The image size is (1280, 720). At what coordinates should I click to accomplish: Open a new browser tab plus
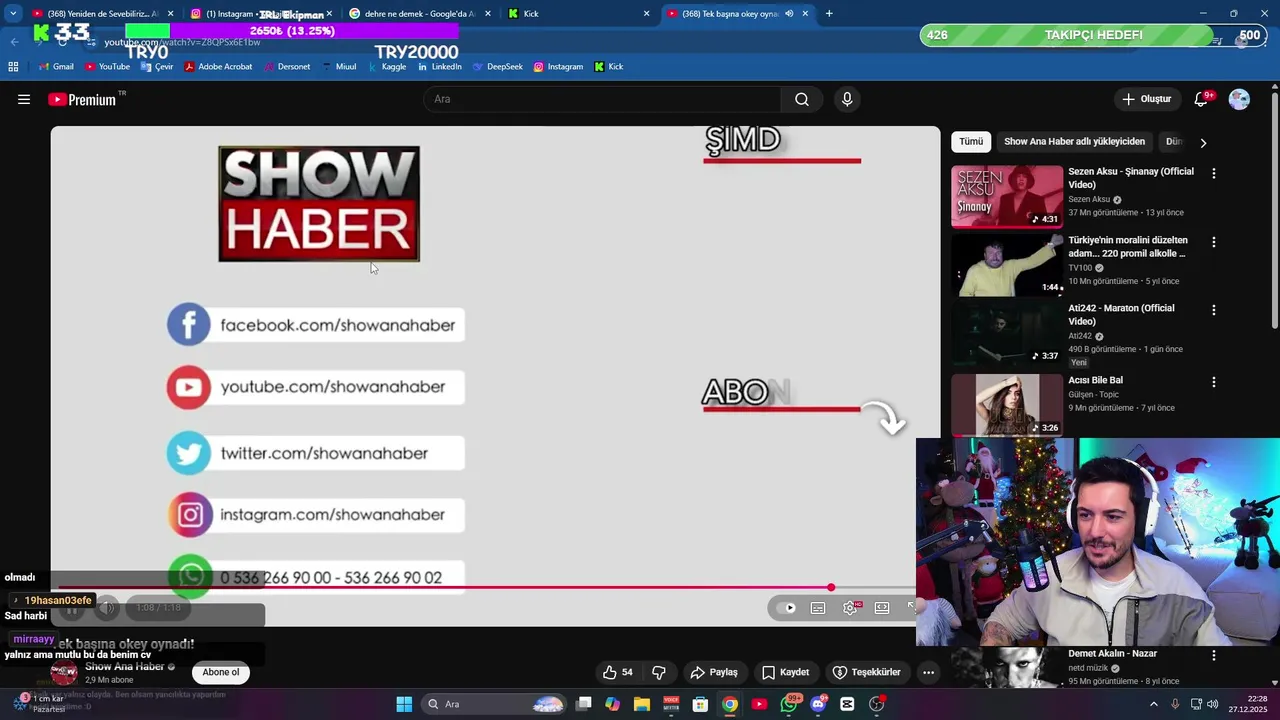[x=829, y=14]
